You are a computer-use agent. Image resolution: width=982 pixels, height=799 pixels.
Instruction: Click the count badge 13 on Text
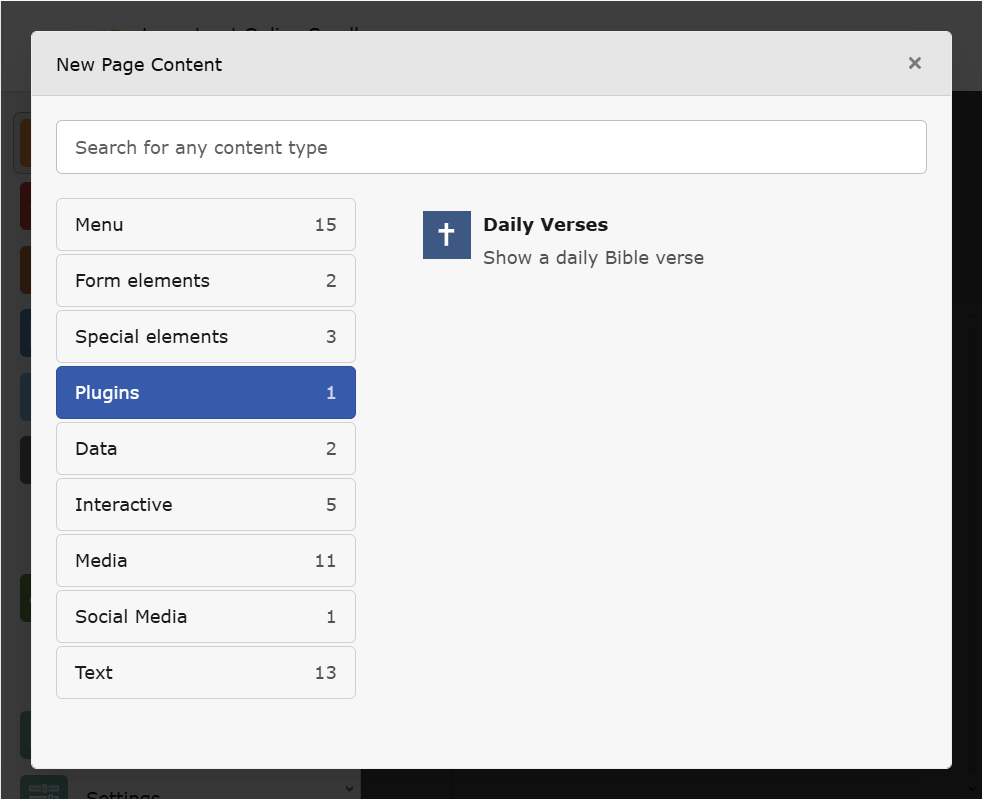pyautogui.click(x=325, y=673)
